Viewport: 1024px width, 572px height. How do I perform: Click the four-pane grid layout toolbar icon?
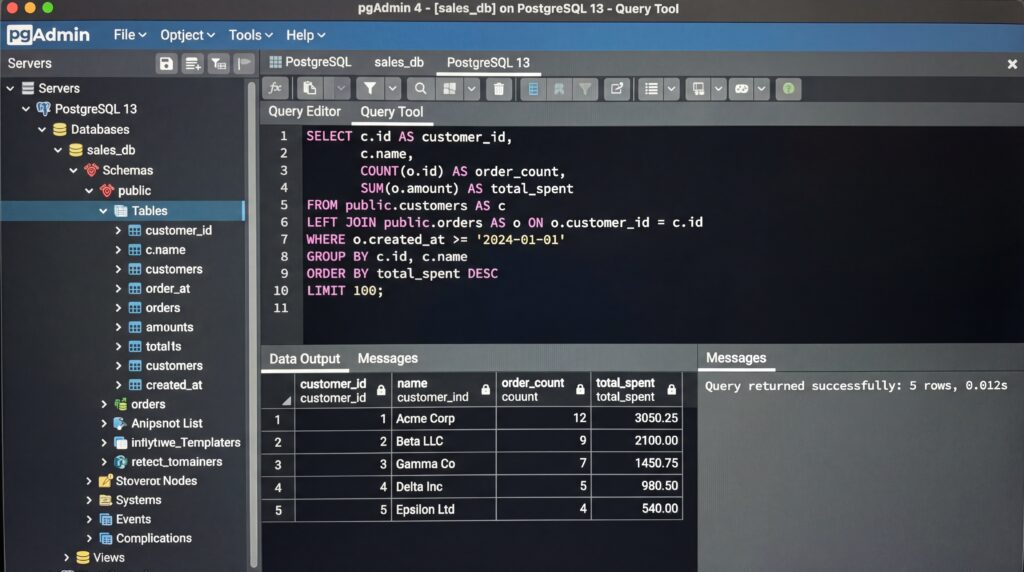[449, 89]
